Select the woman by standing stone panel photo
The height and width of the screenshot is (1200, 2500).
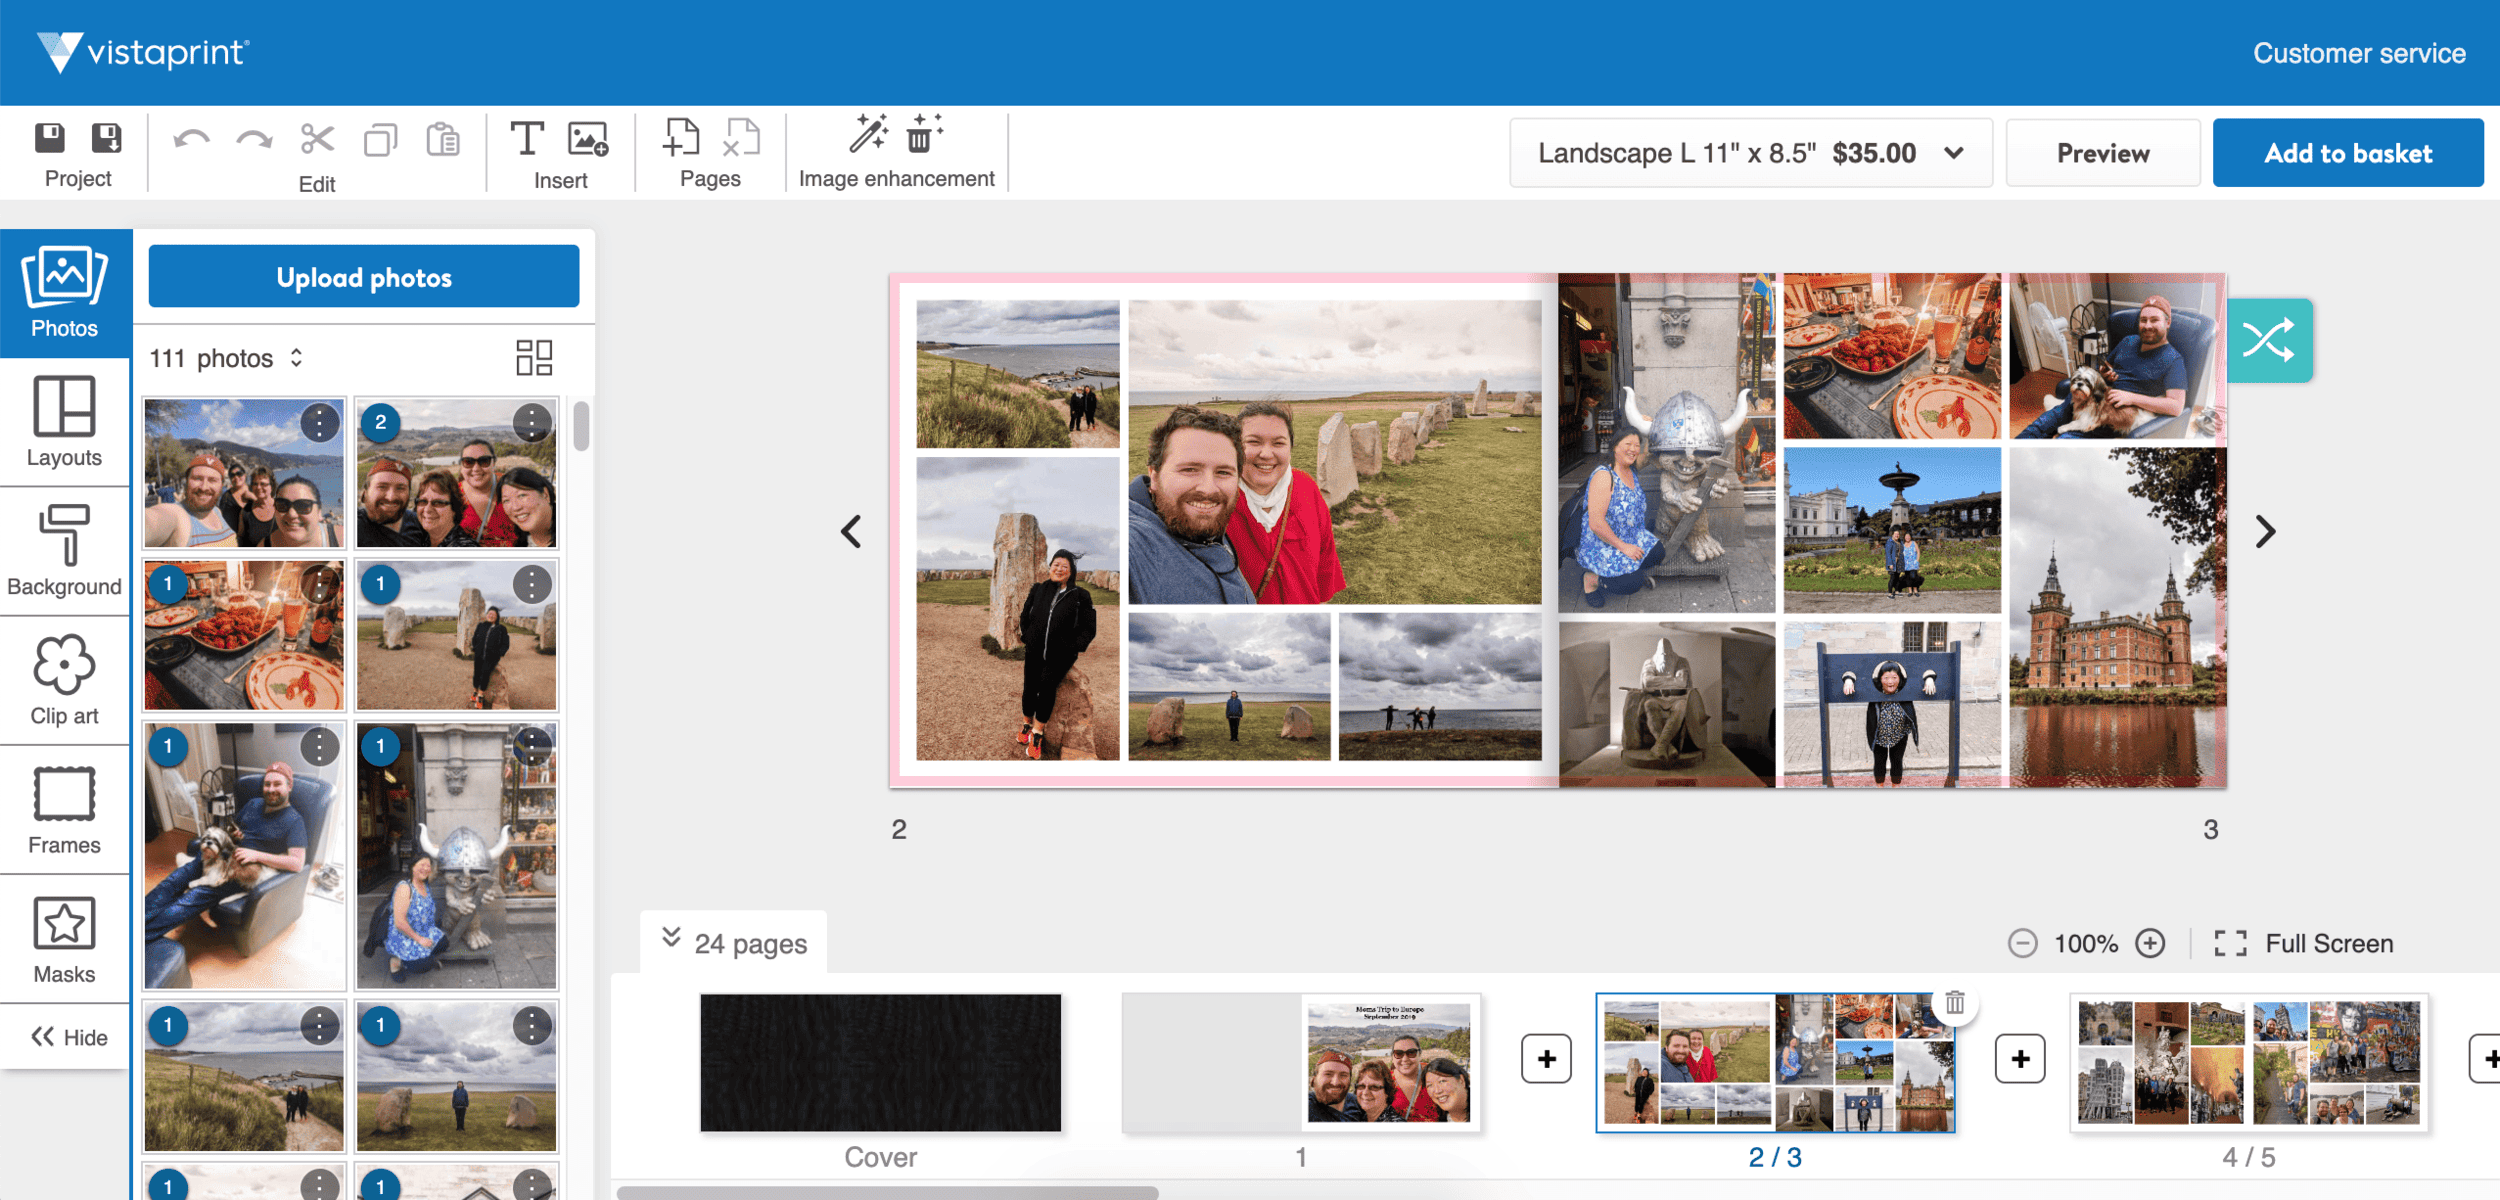click(456, 635)
